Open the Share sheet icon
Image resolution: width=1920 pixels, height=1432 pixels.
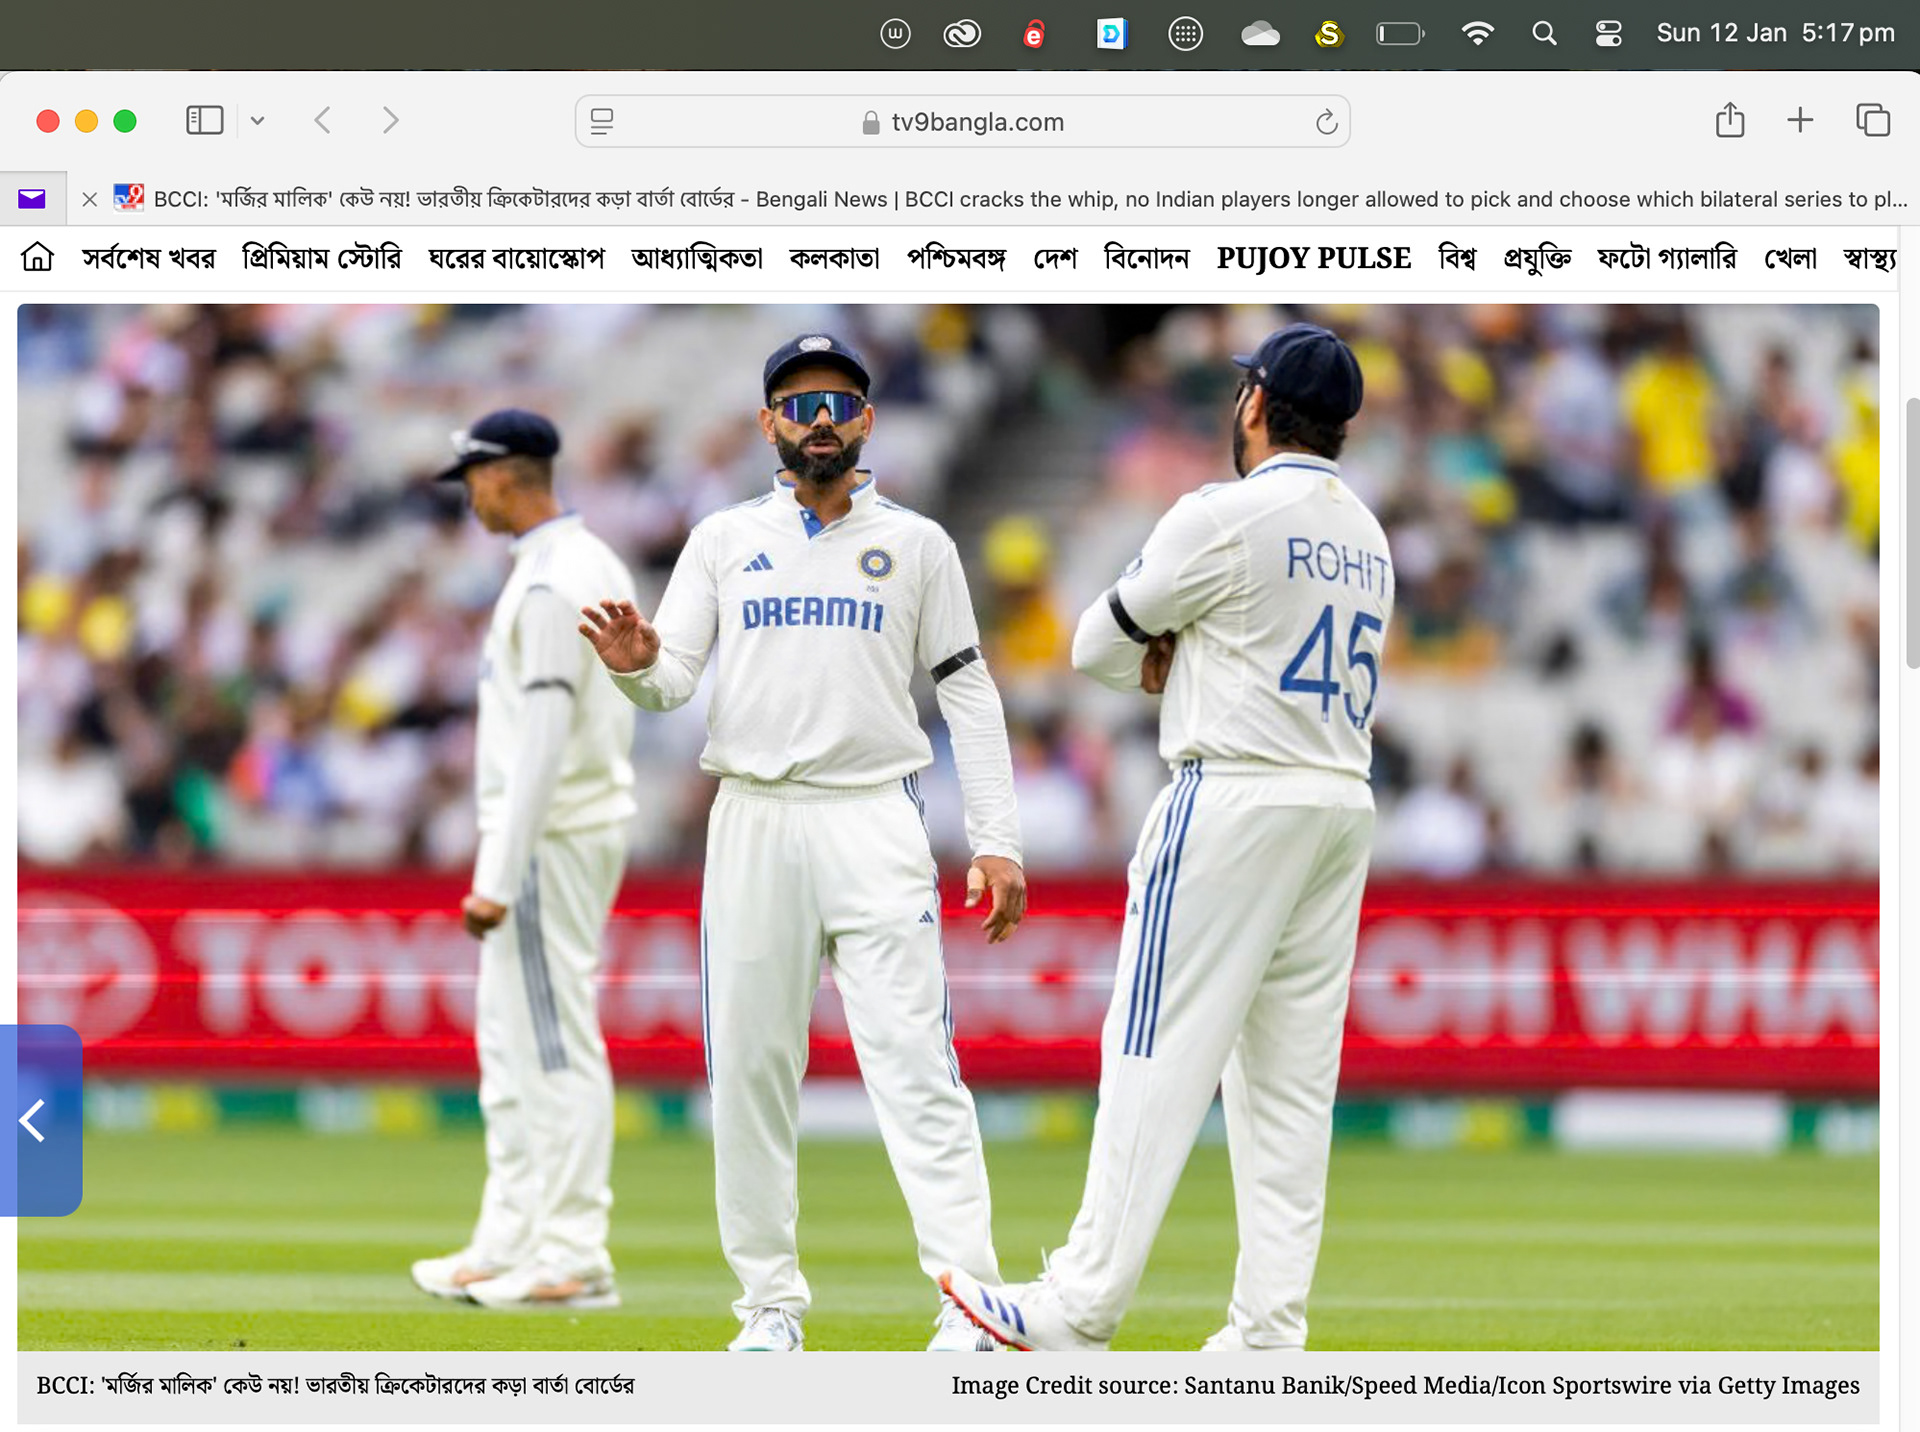tap(1729, 121)
